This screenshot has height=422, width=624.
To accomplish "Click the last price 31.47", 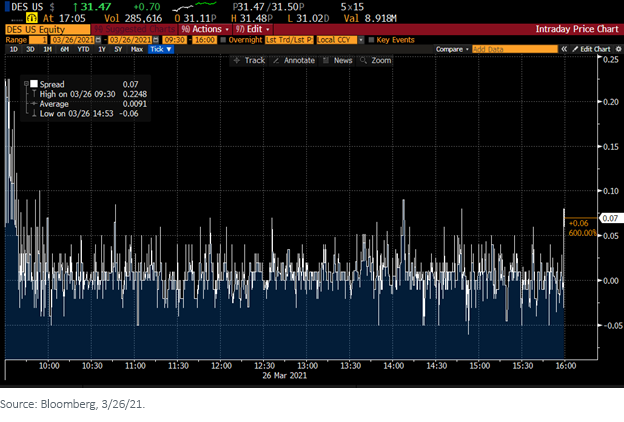I will coord(96,7).
